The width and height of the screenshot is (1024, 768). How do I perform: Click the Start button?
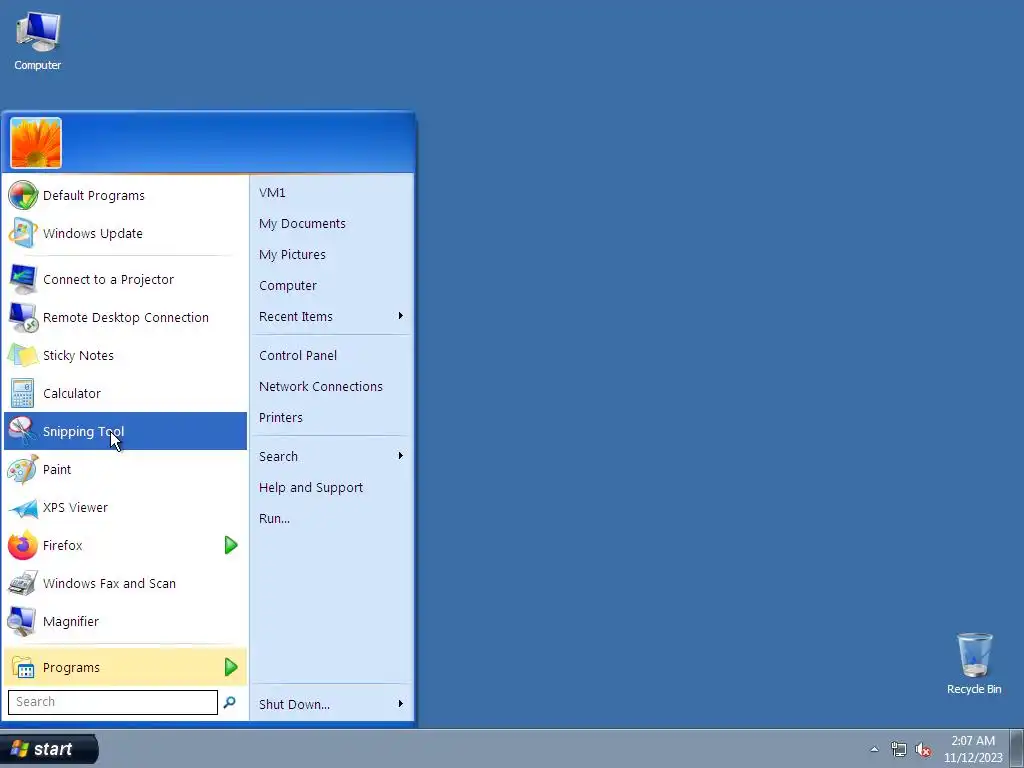tap(49, 749)
